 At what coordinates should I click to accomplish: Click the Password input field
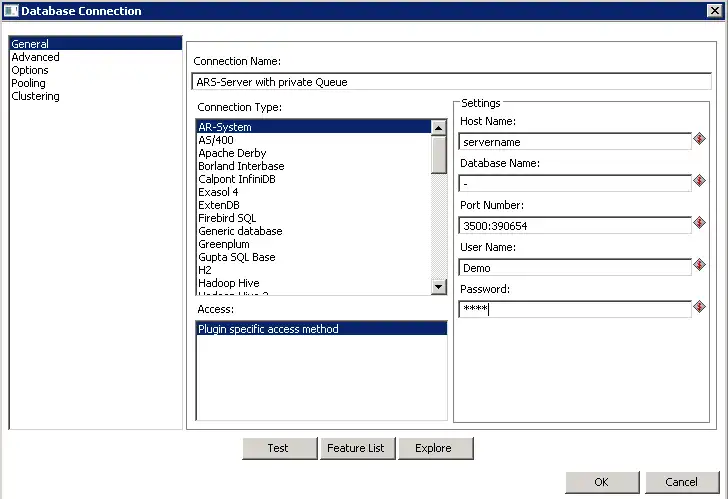(575, 309)
